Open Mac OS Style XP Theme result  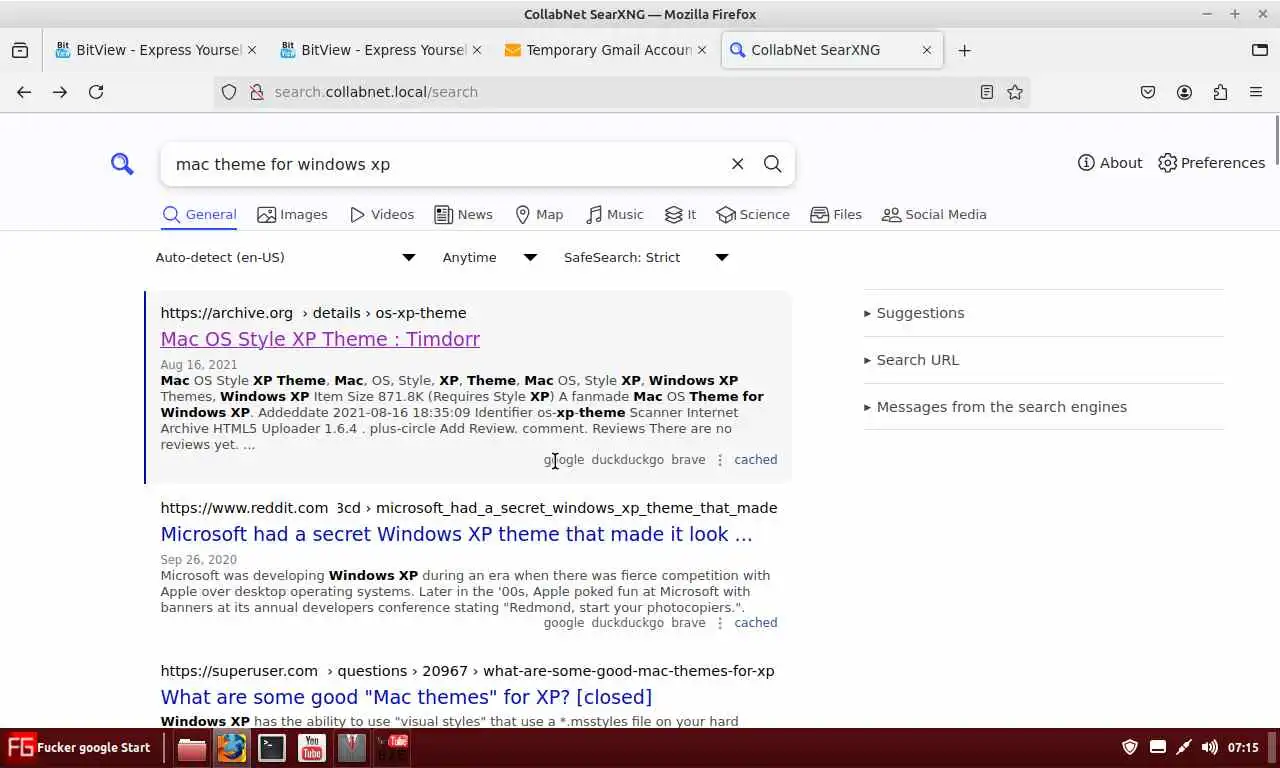click(x=320, y=339)
